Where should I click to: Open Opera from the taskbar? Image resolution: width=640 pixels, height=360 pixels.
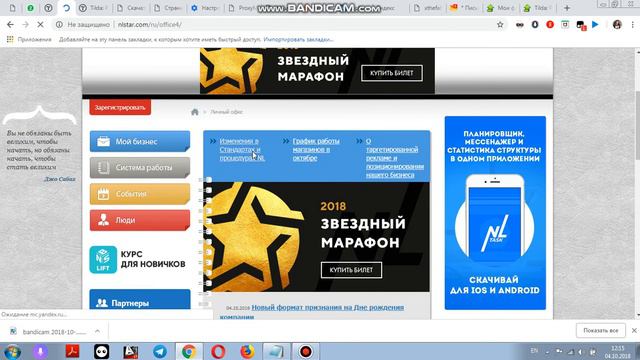pos(218,351)
